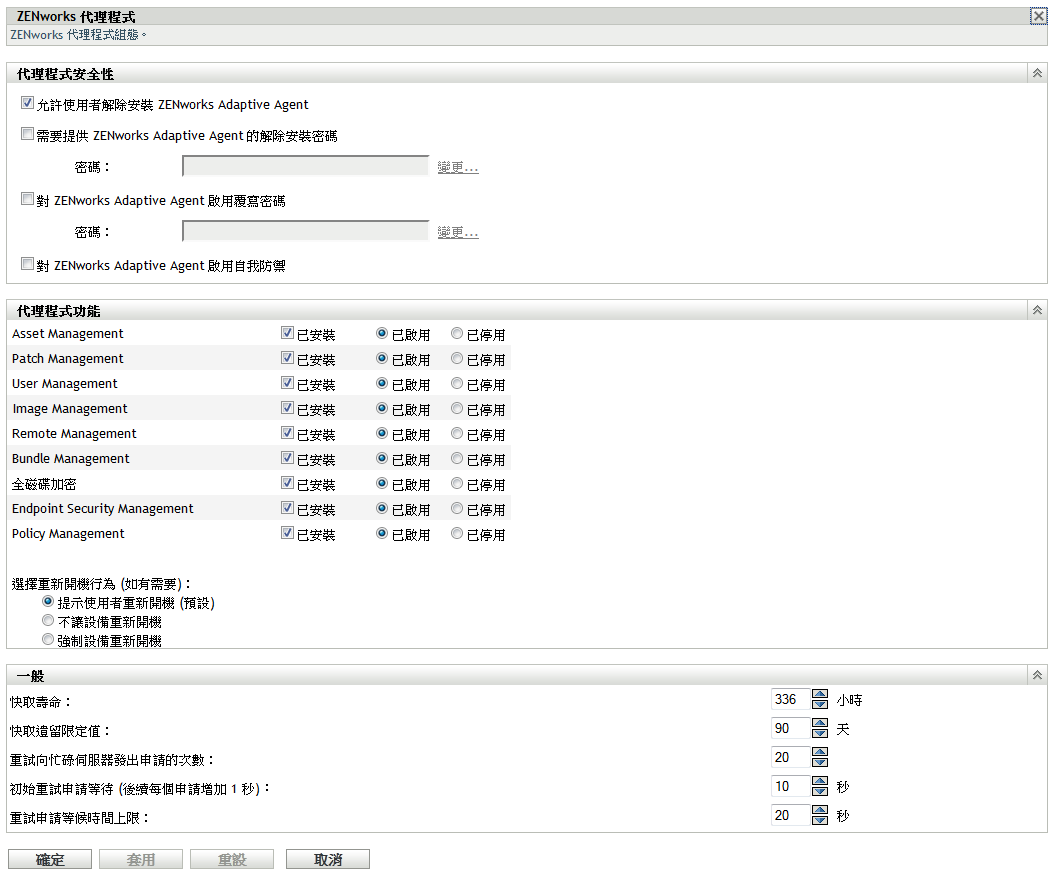Screen dimensions: 1056x873
Task: Click the 套用 button
Action: tap(141, 859)
